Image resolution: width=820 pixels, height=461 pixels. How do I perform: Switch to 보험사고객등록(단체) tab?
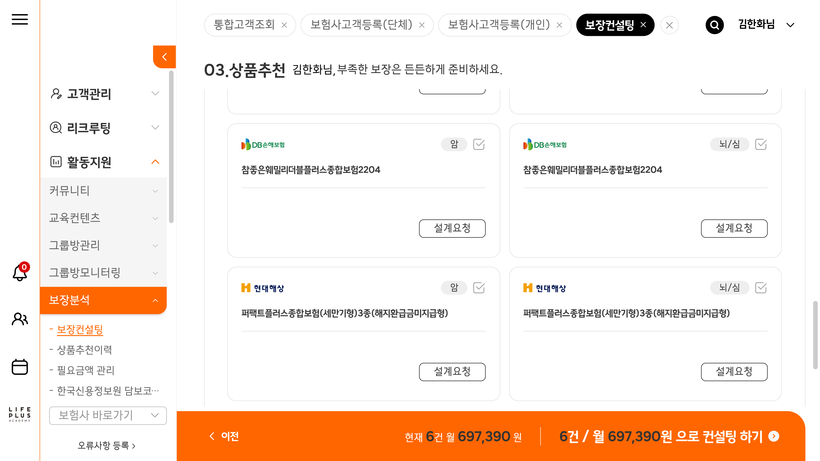pos(361,25)
